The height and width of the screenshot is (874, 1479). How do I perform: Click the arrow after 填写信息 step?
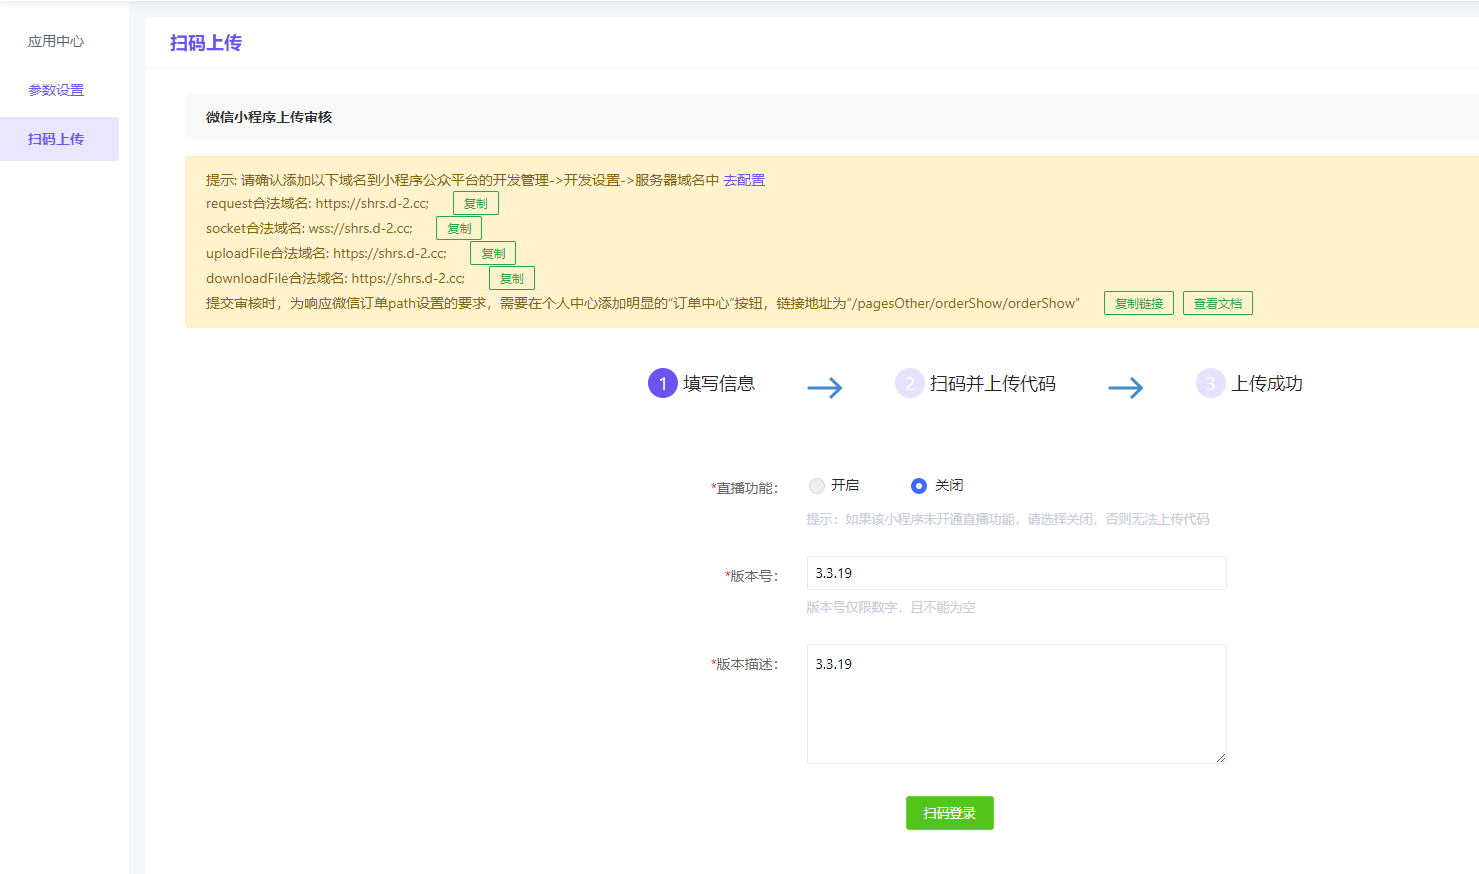[x=825, y=388]
